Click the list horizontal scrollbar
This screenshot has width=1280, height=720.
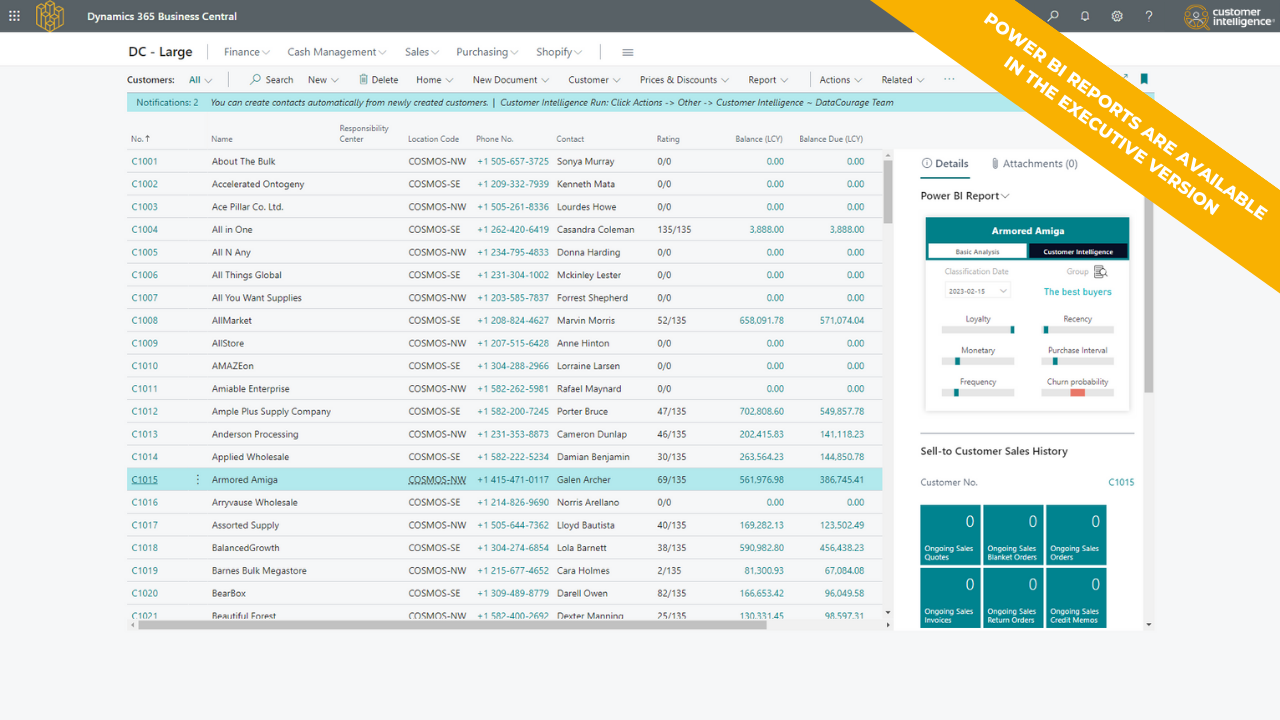coord(452,625)
